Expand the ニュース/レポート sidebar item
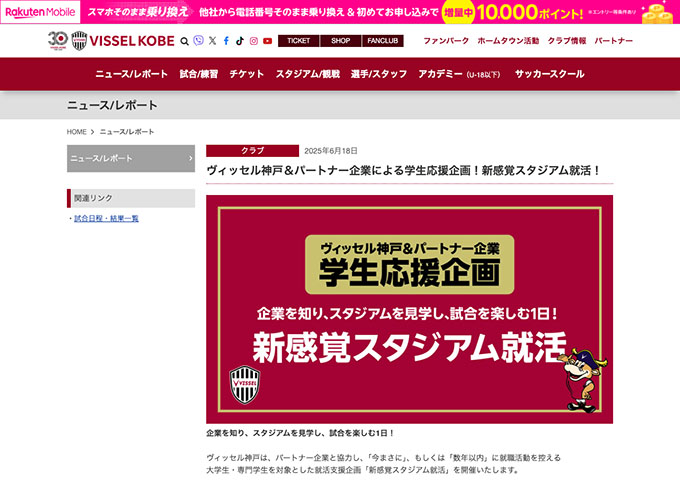 (x=131, y=158)
